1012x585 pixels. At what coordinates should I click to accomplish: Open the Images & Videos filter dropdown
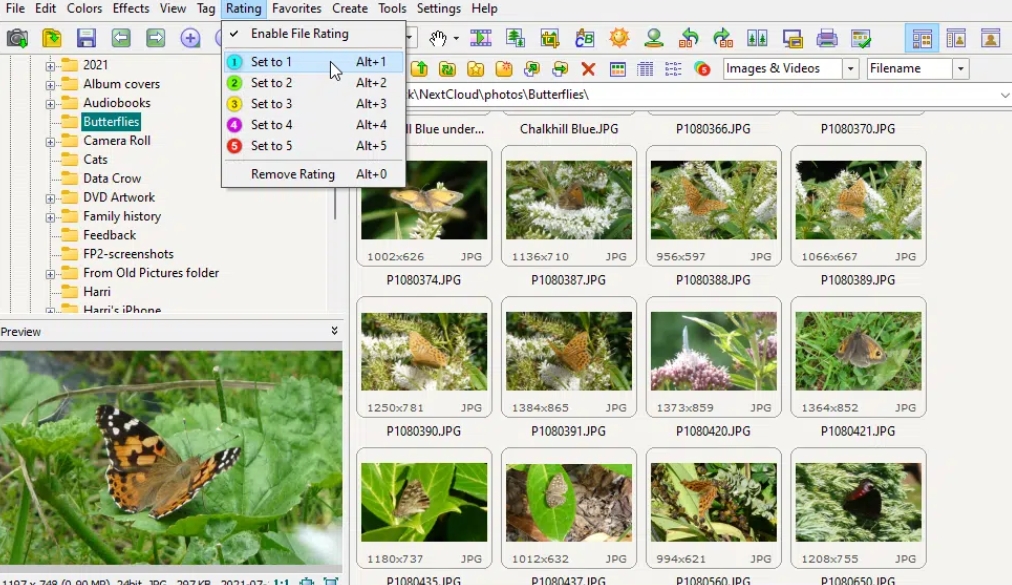(853, 69)
